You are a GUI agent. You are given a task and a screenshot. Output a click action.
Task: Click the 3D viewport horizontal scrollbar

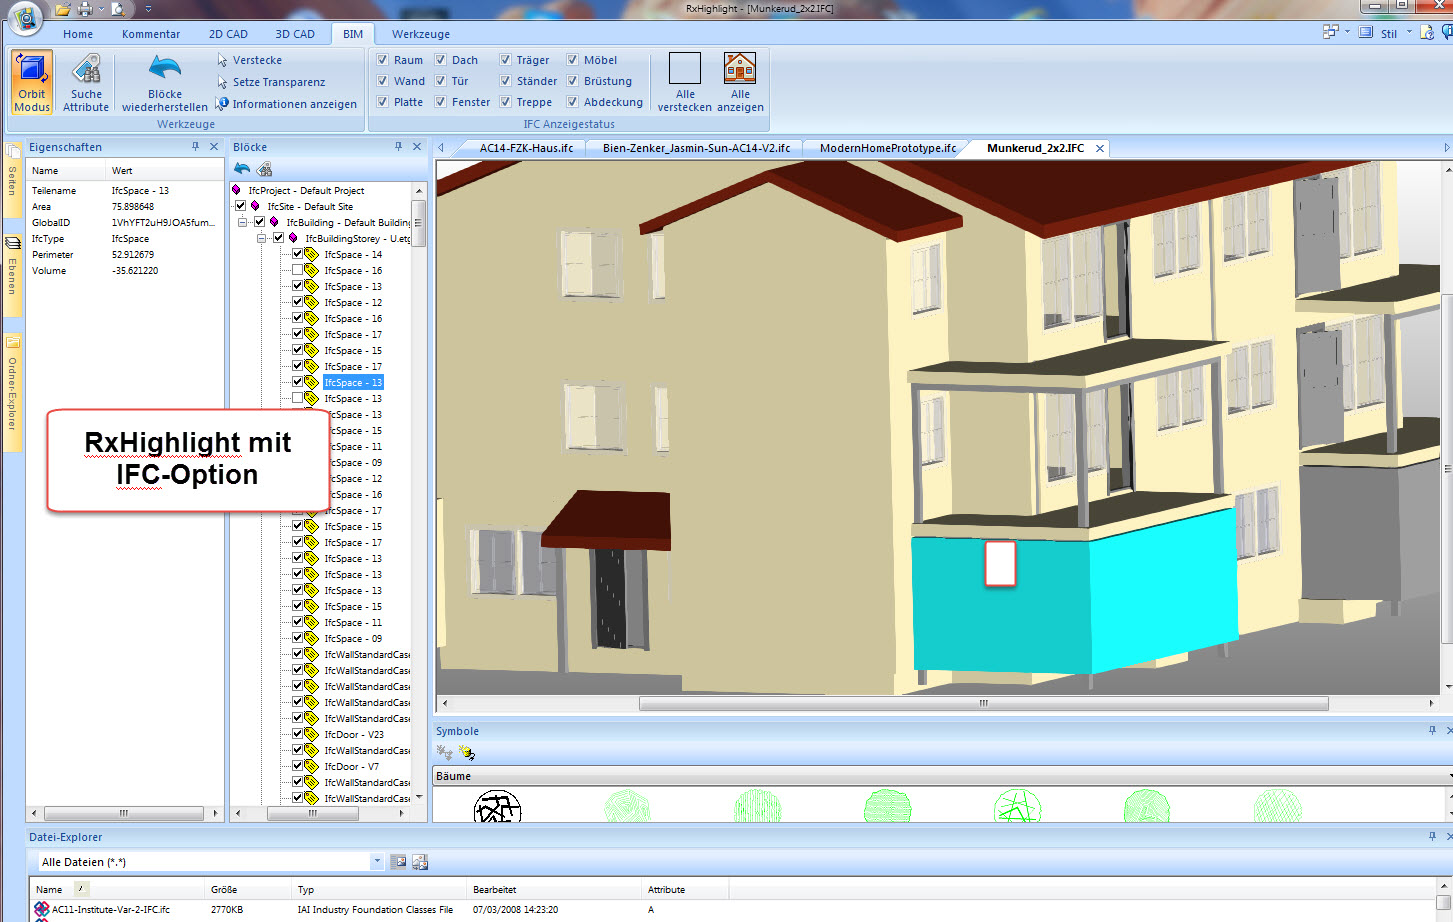982,704
